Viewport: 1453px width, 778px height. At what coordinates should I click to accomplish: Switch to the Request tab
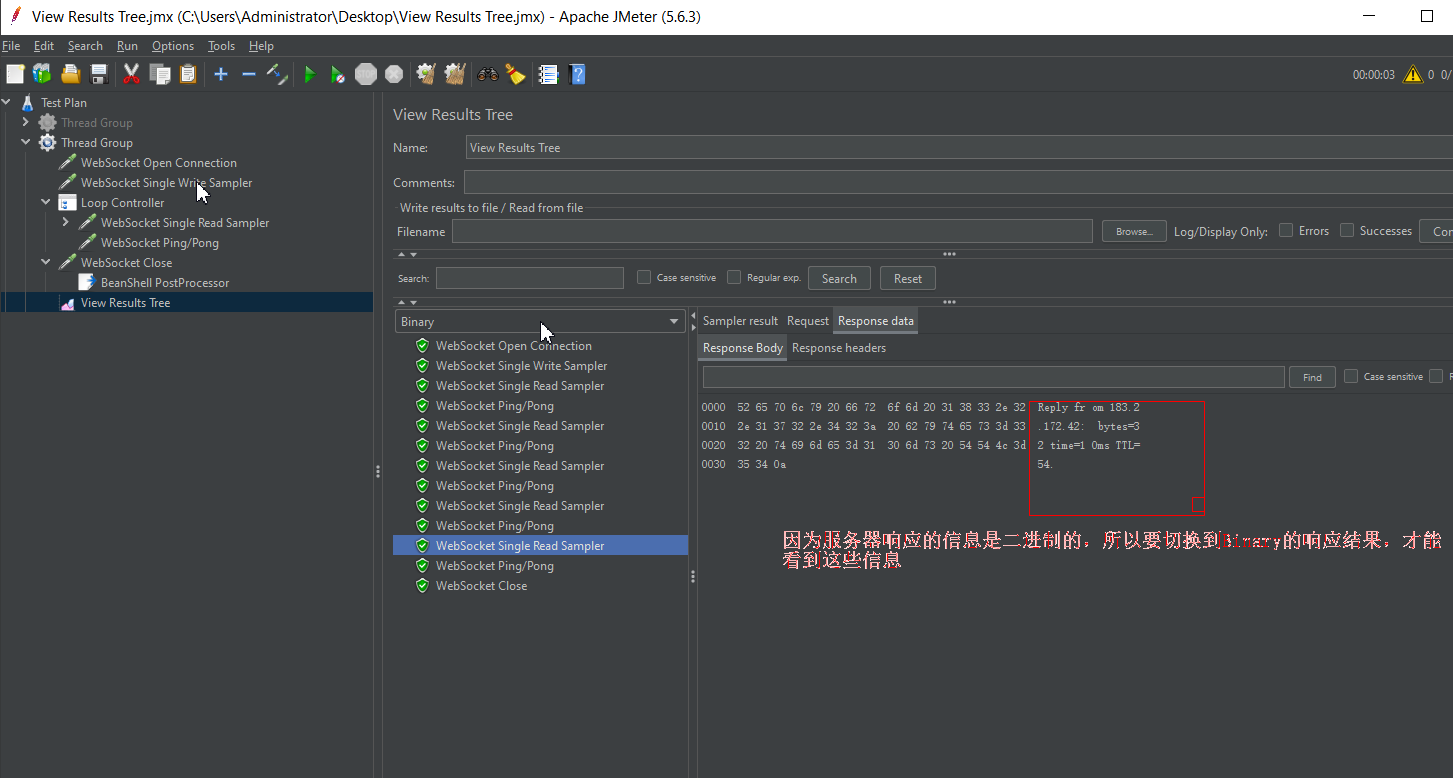[x=808, y=321]
